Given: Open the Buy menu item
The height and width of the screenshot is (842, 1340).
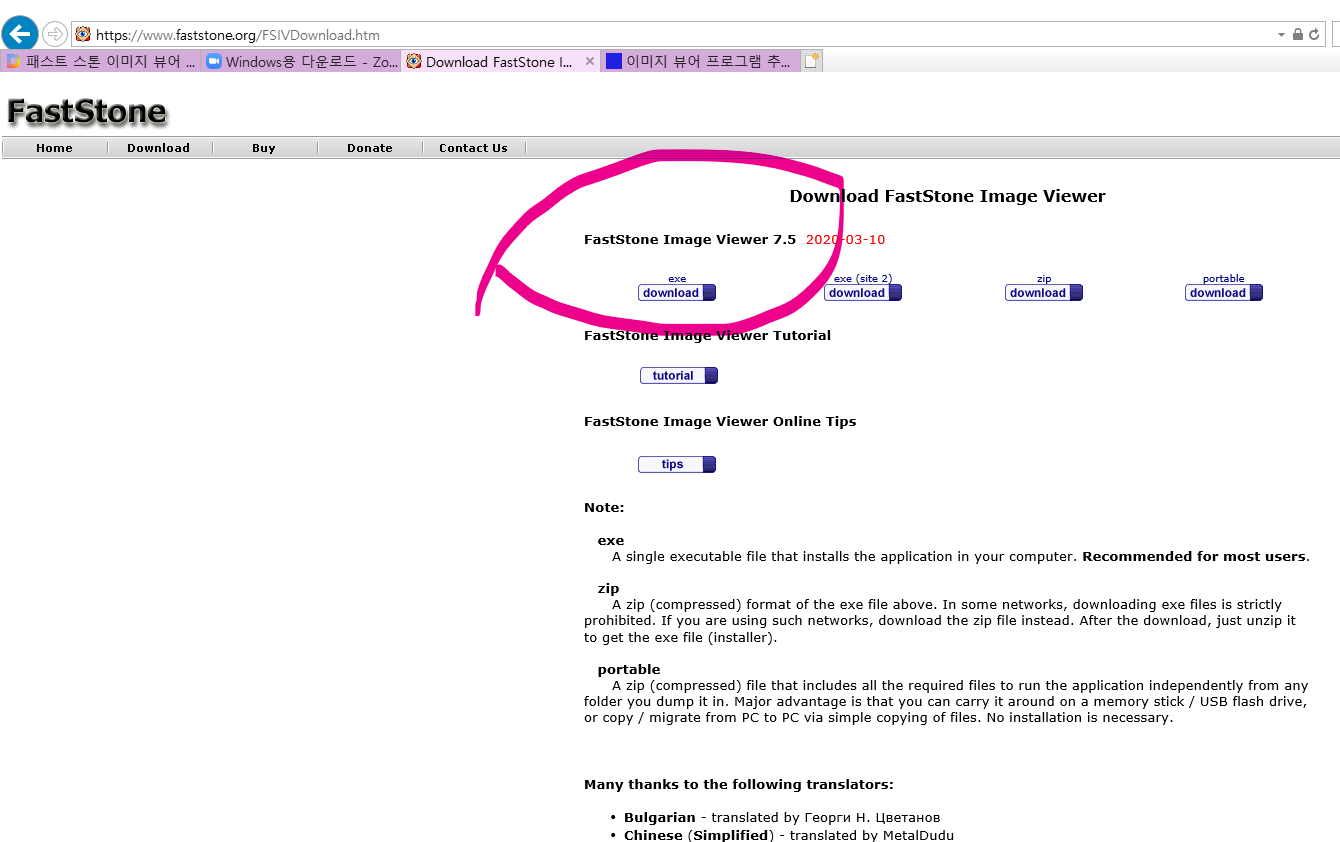Looking at the screenshot, I should tap(264, 148).
